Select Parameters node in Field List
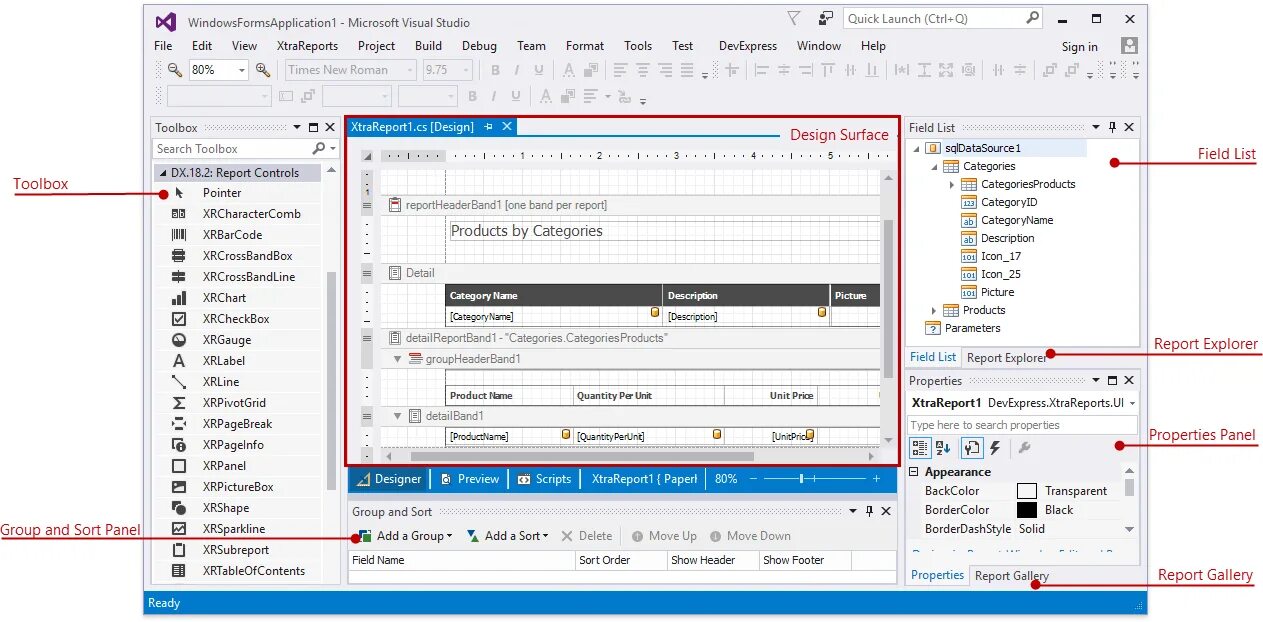The height and width of the screenshot is (622, 1263). (x=972, y=328)
